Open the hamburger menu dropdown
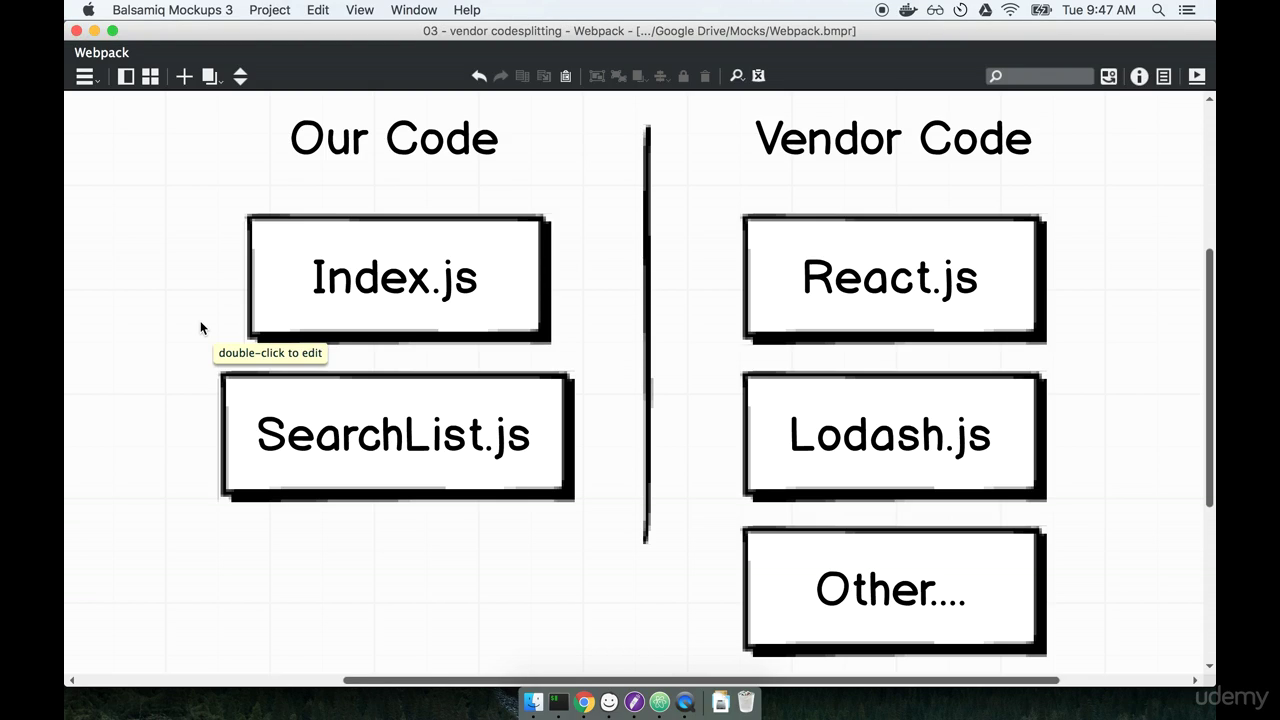Screen dimensions: 1280x720 85,76
